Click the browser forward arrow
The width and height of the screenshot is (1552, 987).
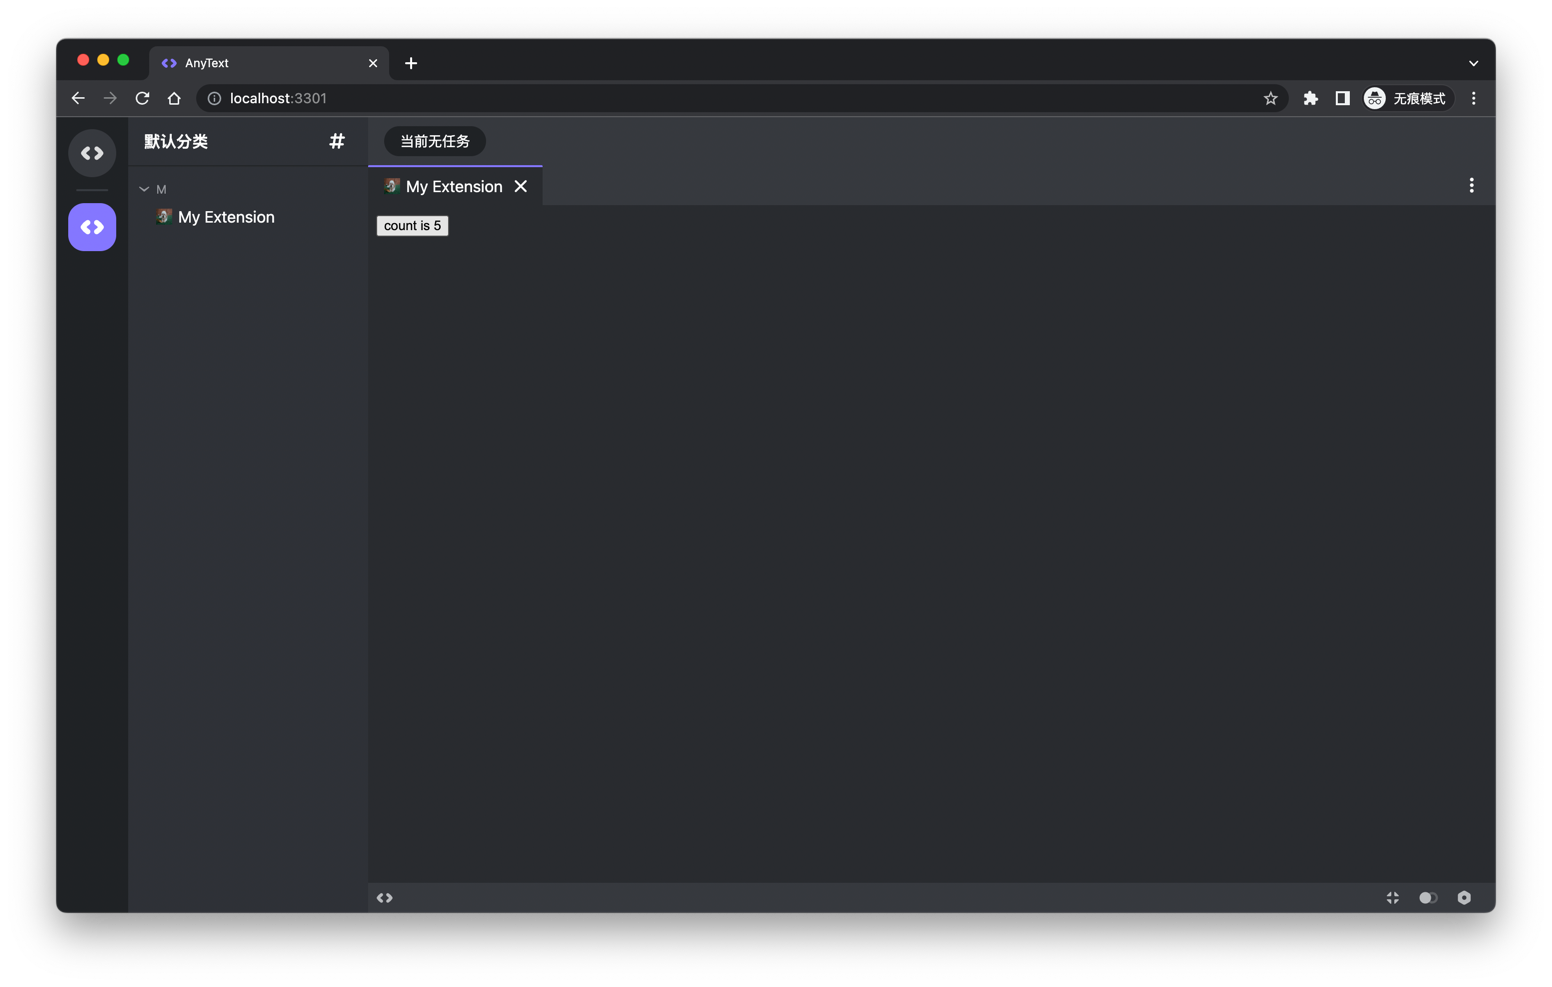pyautogui.click(x=110, y=98)
